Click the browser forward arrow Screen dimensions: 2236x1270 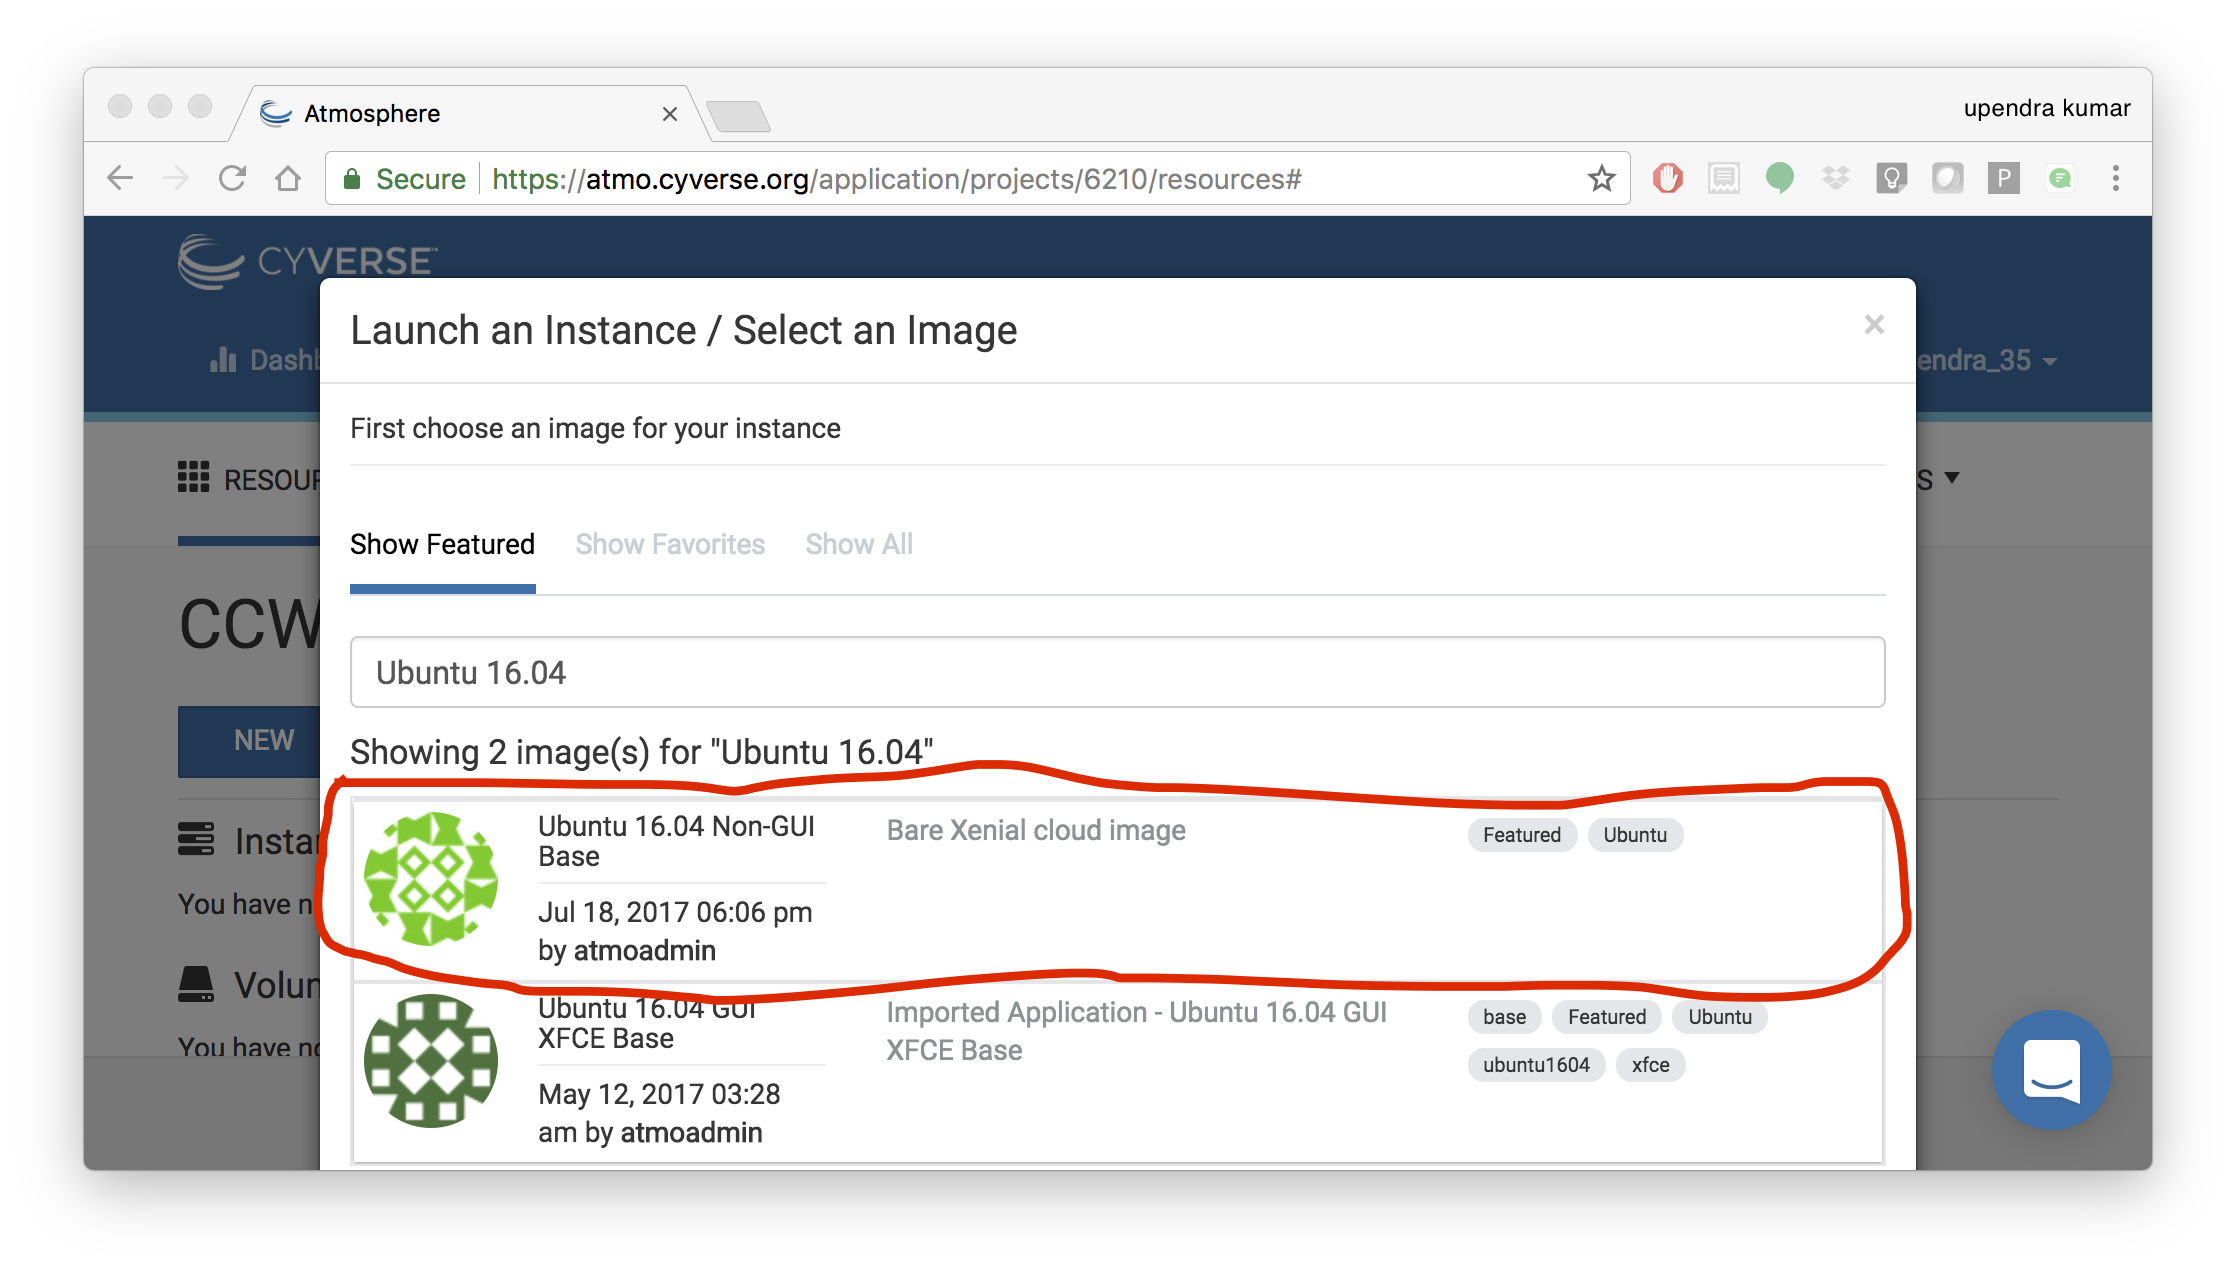[x=176, y=179]
